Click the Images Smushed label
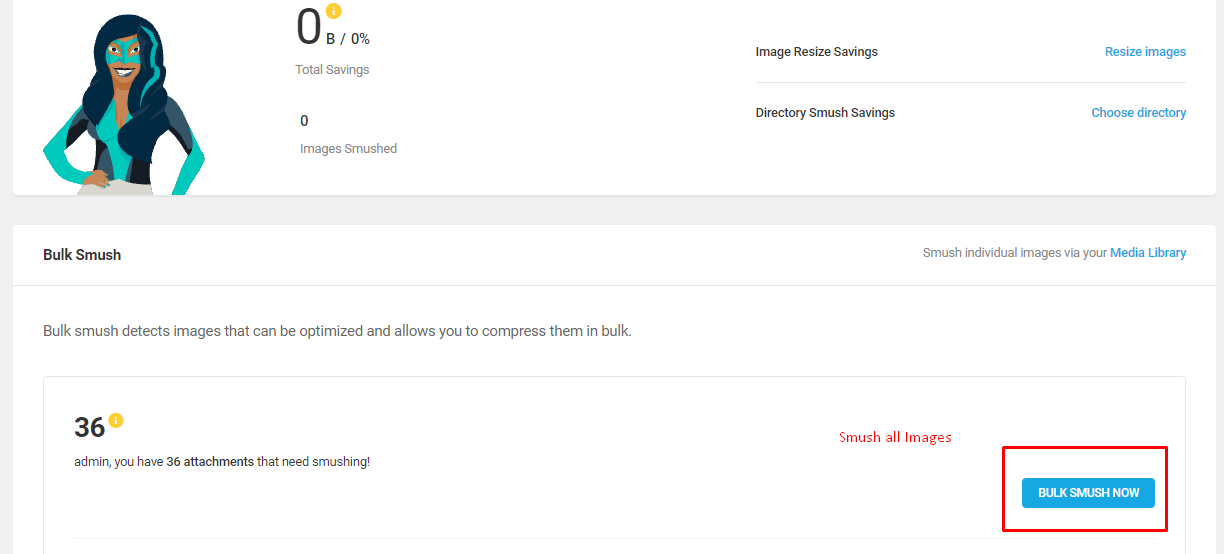 point(348,149)
